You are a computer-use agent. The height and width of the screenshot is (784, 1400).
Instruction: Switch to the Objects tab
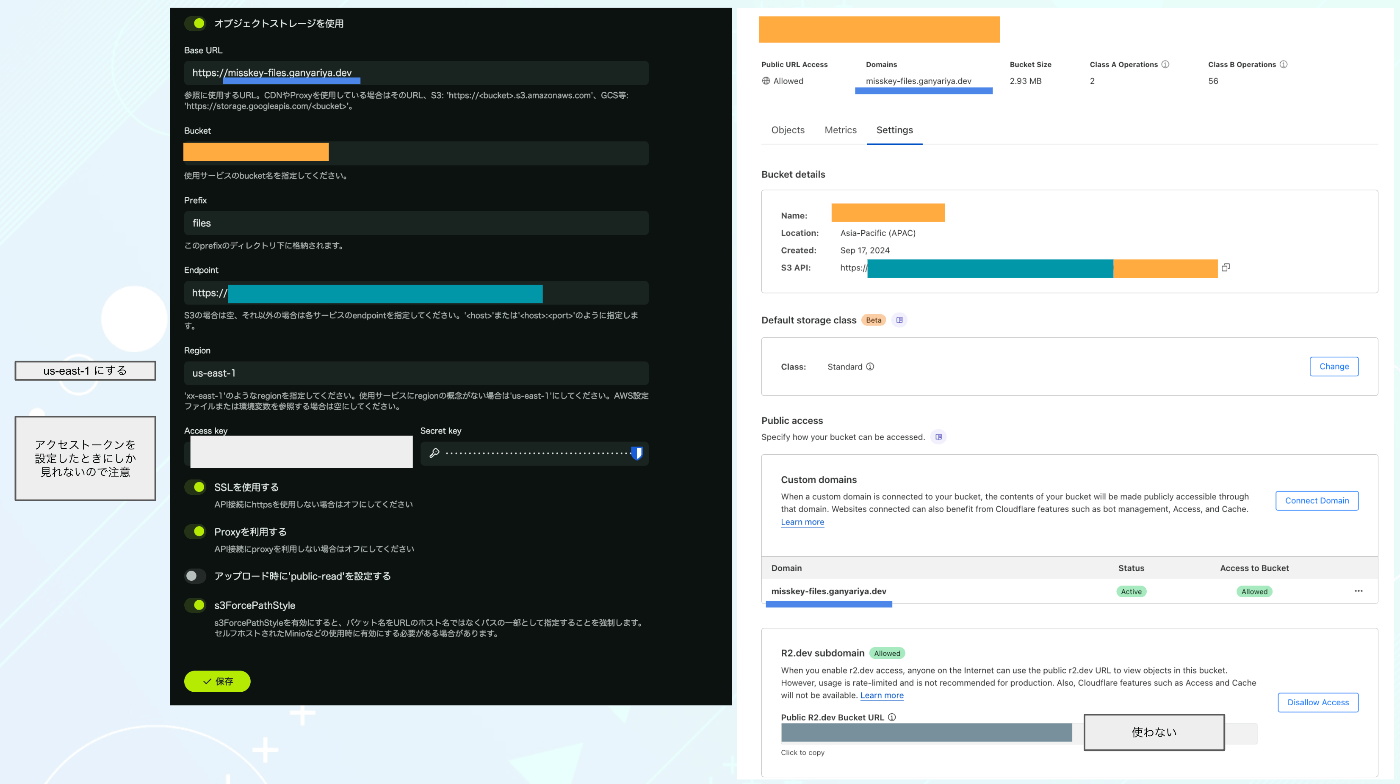(x=788, y=130)
